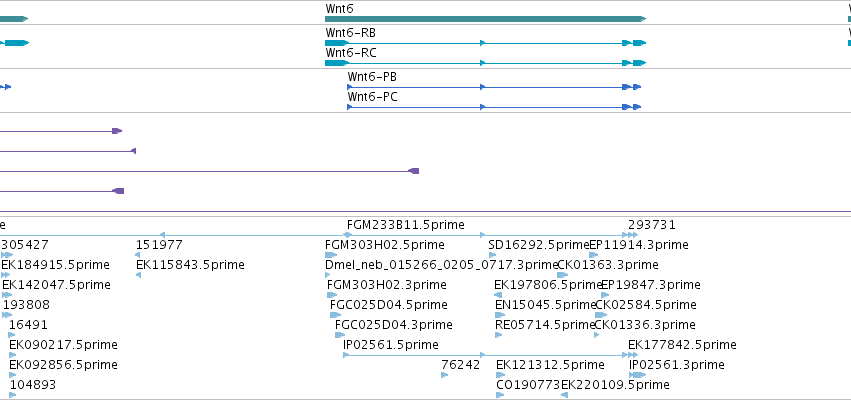The height and width of the screenshot is (400, 851).
Task: Select the Wnt6-PC protein feature line
Action: pos(494,107)
